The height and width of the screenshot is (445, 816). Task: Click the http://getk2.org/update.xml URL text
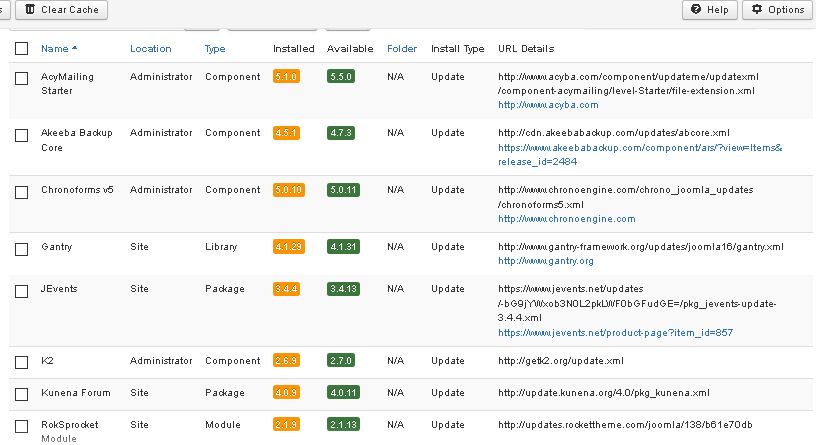[x=560, y=360]
